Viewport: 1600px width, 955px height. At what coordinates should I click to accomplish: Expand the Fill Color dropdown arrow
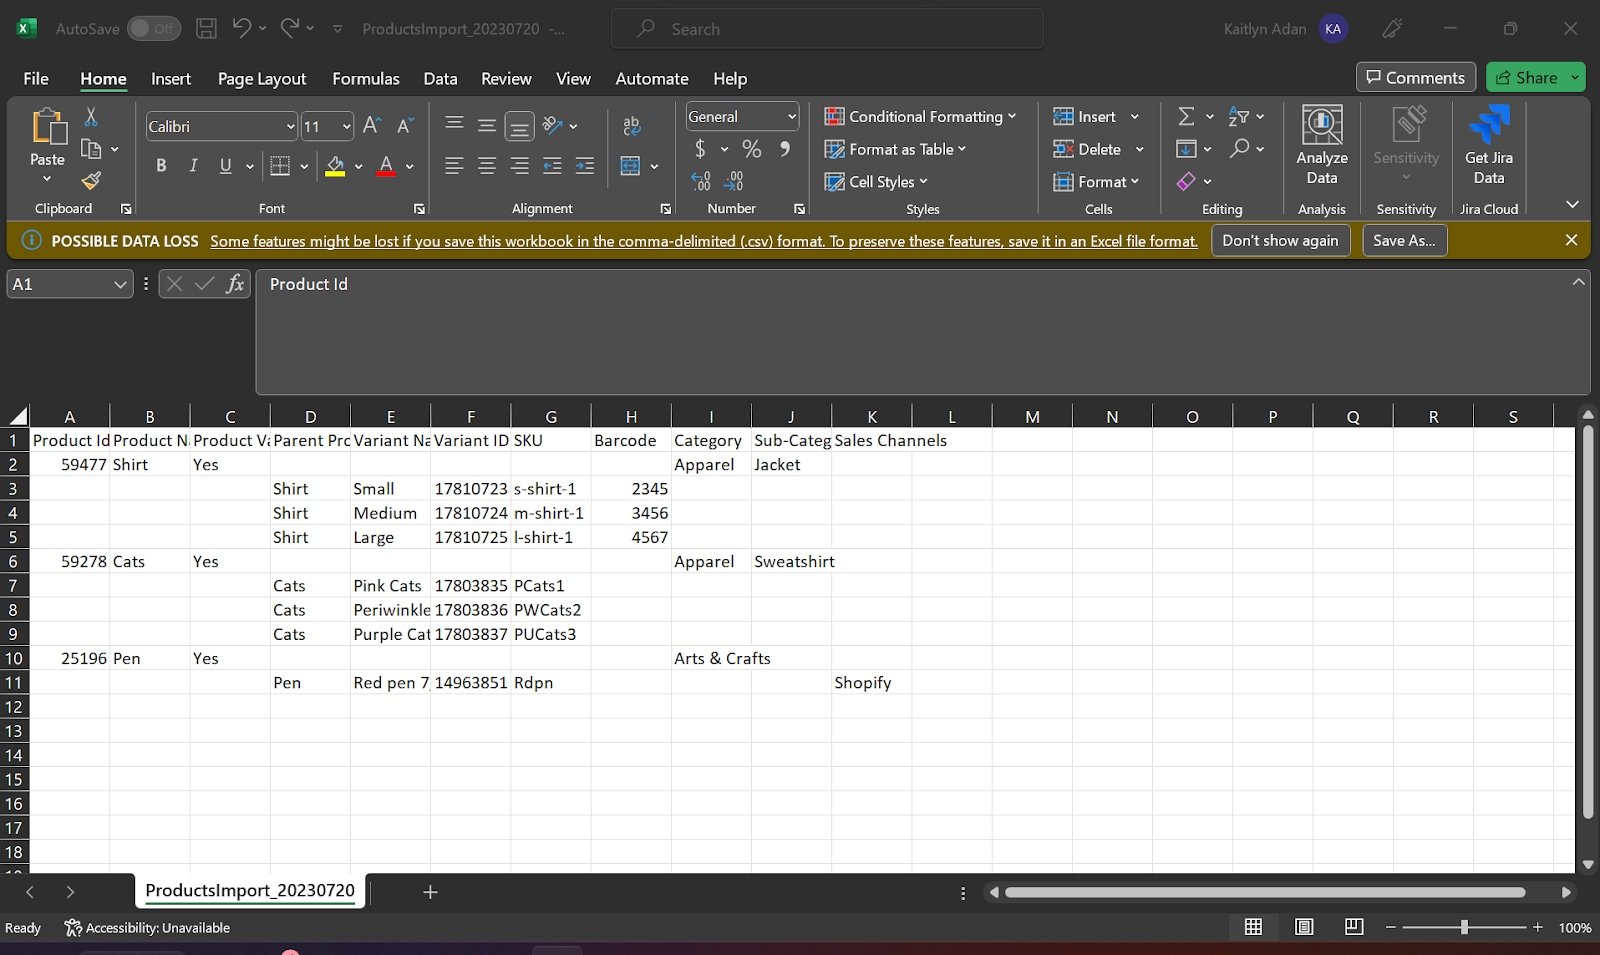point(356,166)
